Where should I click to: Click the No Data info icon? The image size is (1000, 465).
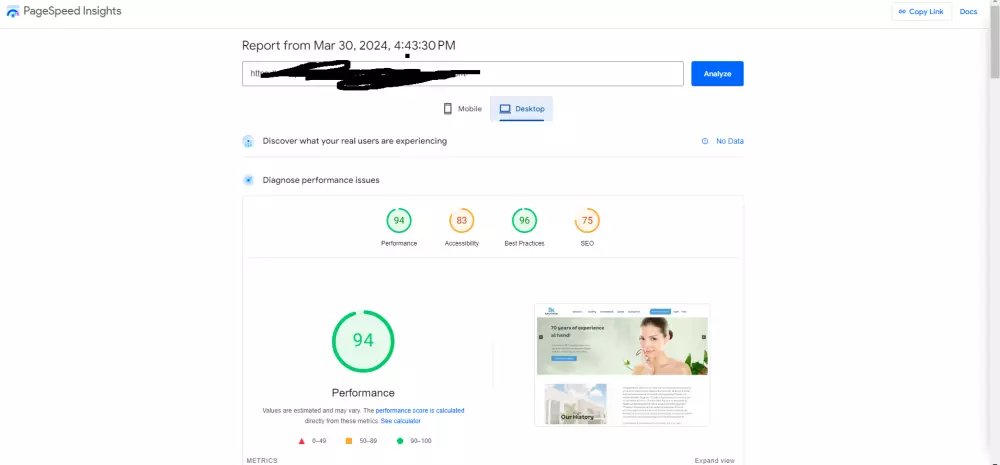point(705,141)
